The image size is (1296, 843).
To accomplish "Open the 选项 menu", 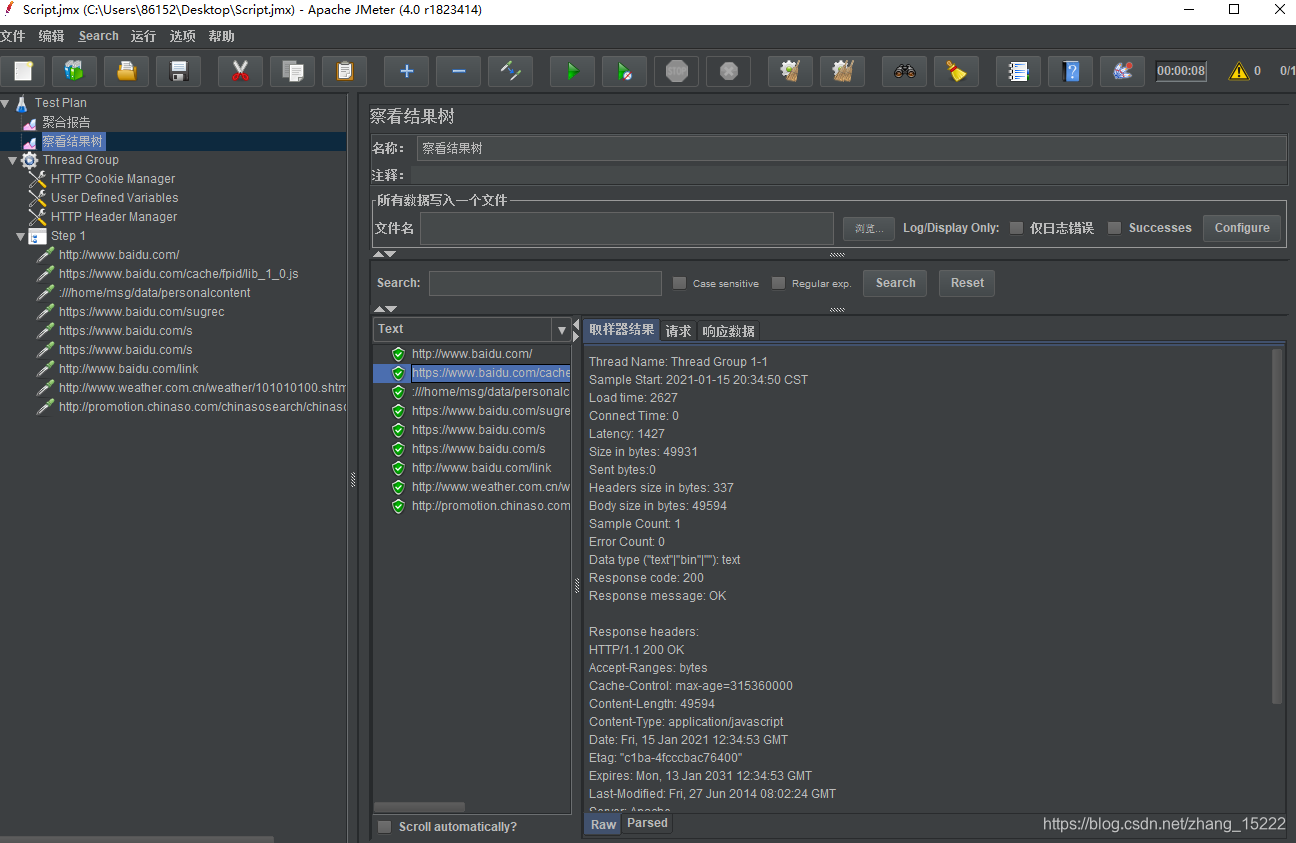I will pos(183,36).
